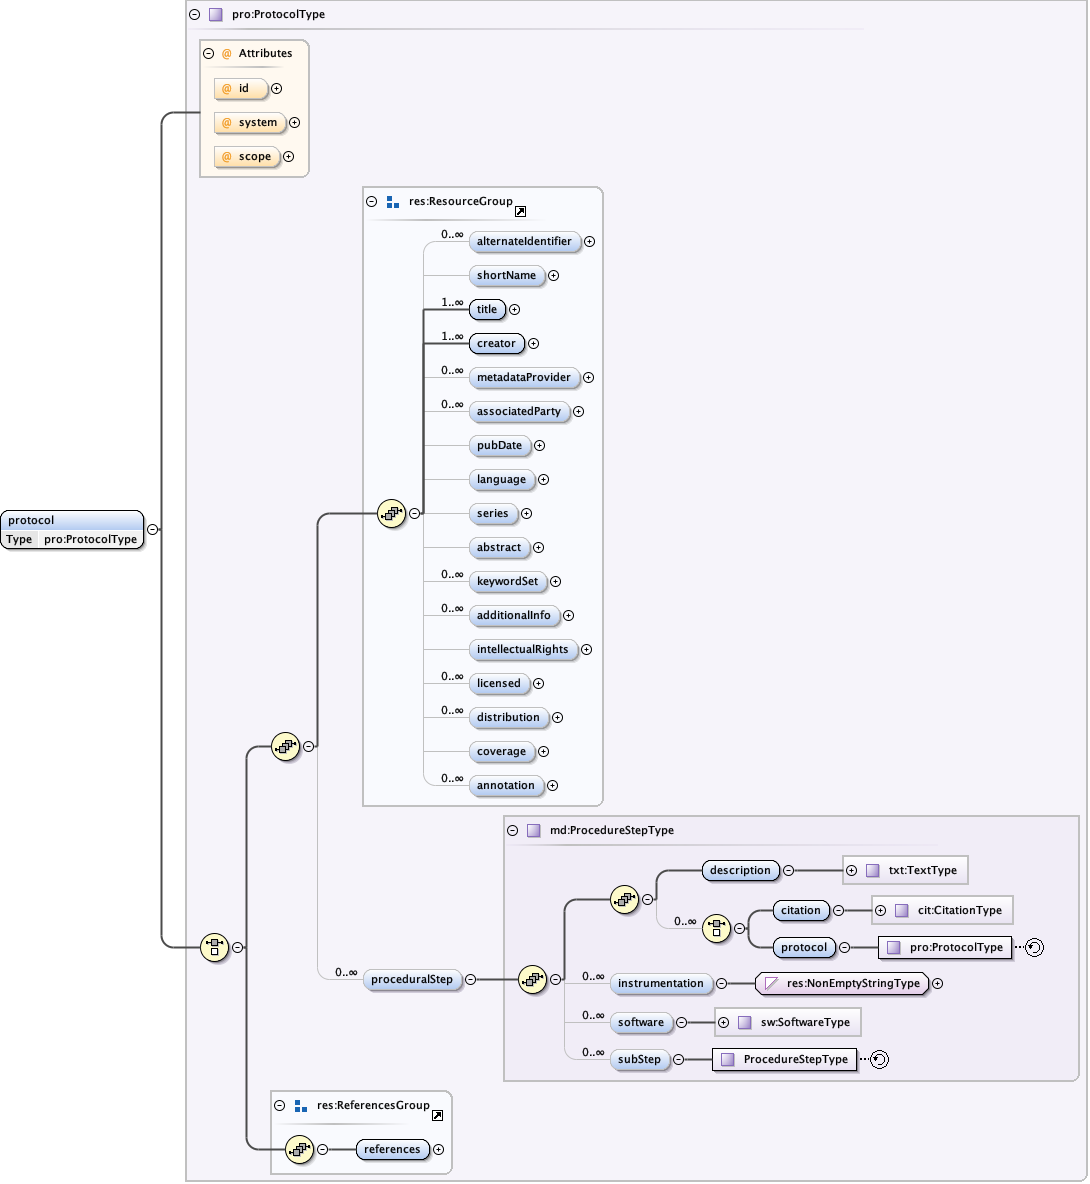Collapse the Attributes group
The width and height of the screenshot is (1090, 1184).
[209, 54]
